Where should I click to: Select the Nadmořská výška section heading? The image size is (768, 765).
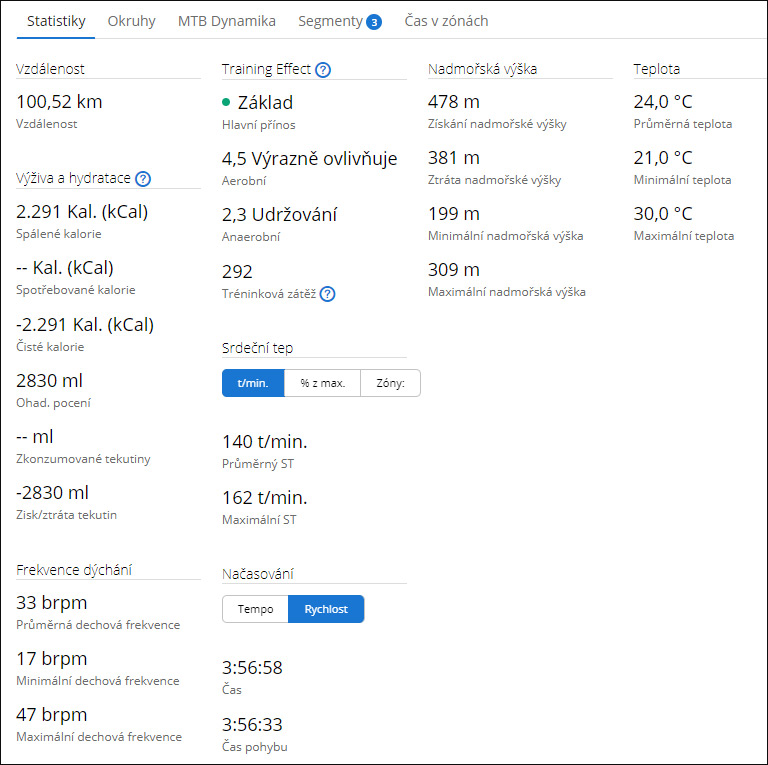point(482,69)
